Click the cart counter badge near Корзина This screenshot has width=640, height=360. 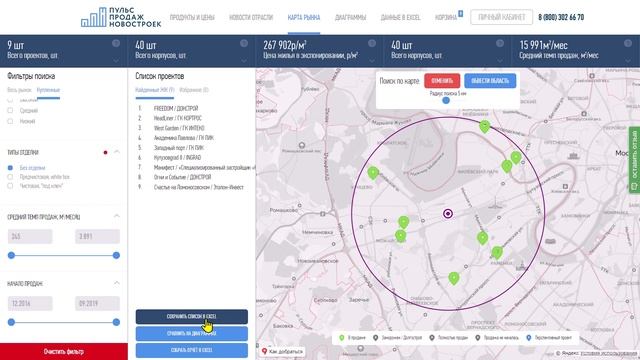(x=460, y=13)
